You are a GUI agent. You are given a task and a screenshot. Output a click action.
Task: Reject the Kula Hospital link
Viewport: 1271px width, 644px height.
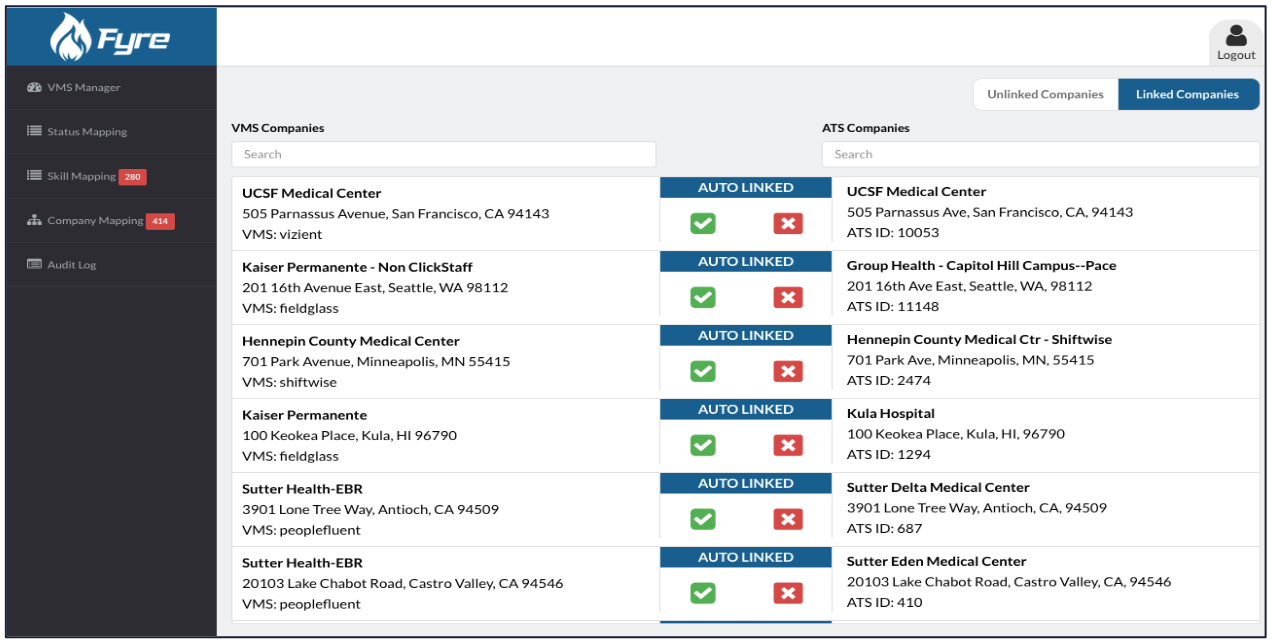pos(788,445)
